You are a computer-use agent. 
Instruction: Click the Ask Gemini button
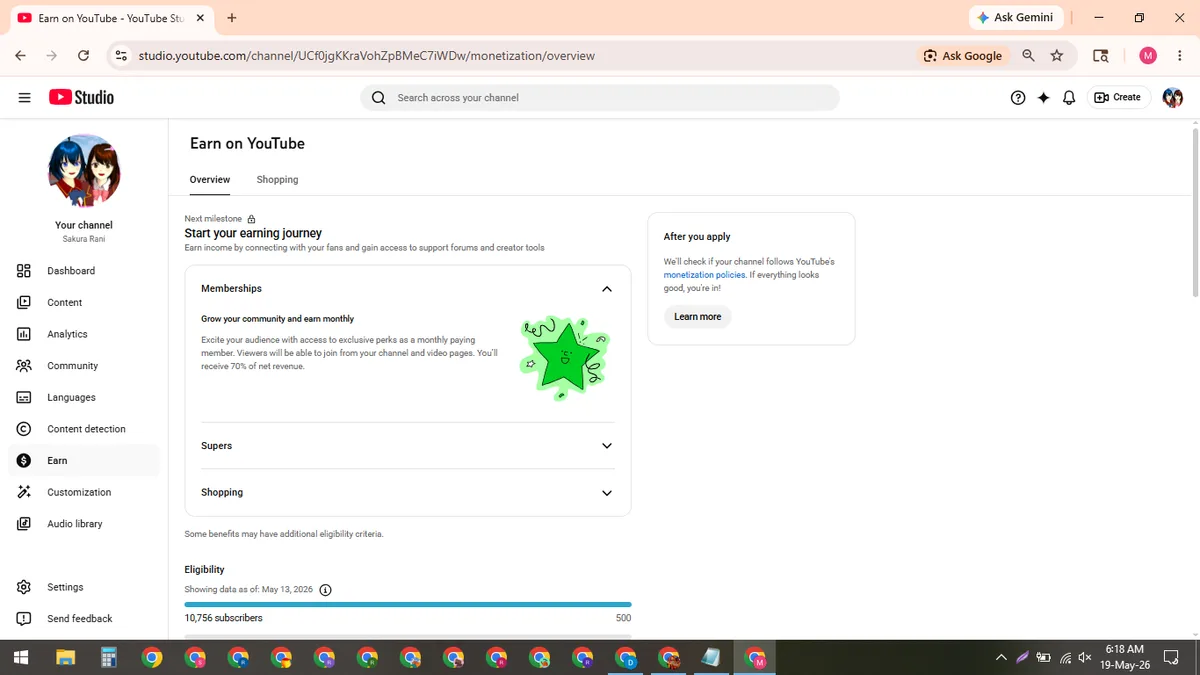click(x=1015, y=18)
